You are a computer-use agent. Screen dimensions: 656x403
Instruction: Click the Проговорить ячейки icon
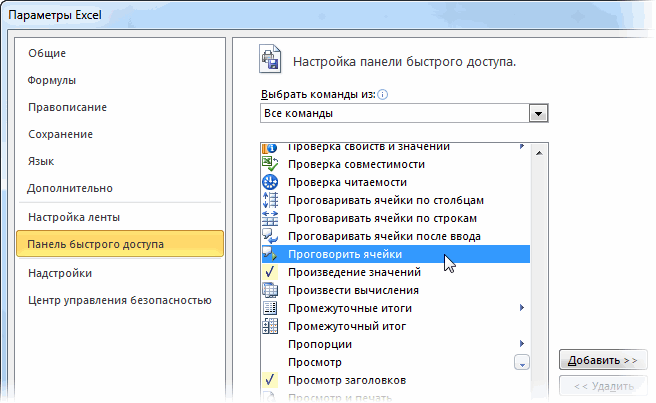click(270, 254)
